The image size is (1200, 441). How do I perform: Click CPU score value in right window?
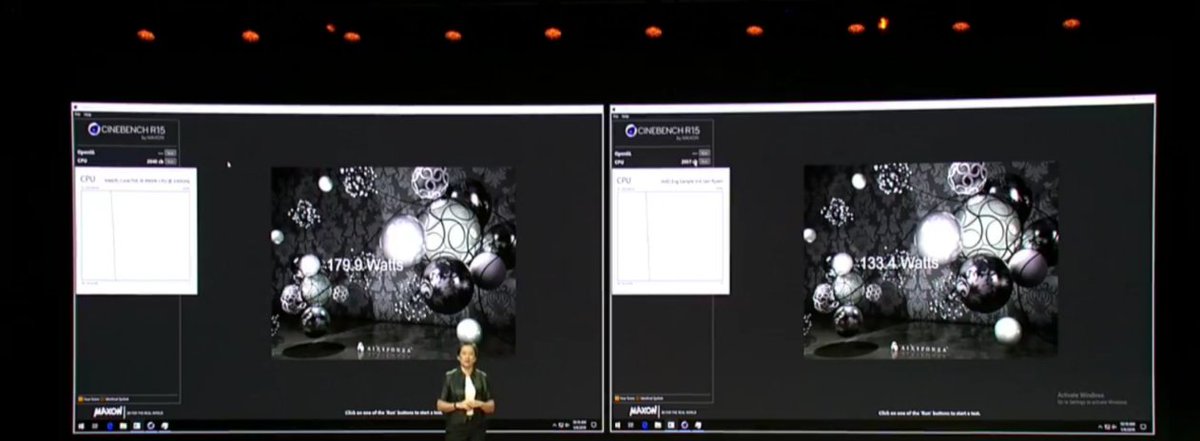[688, 161]
